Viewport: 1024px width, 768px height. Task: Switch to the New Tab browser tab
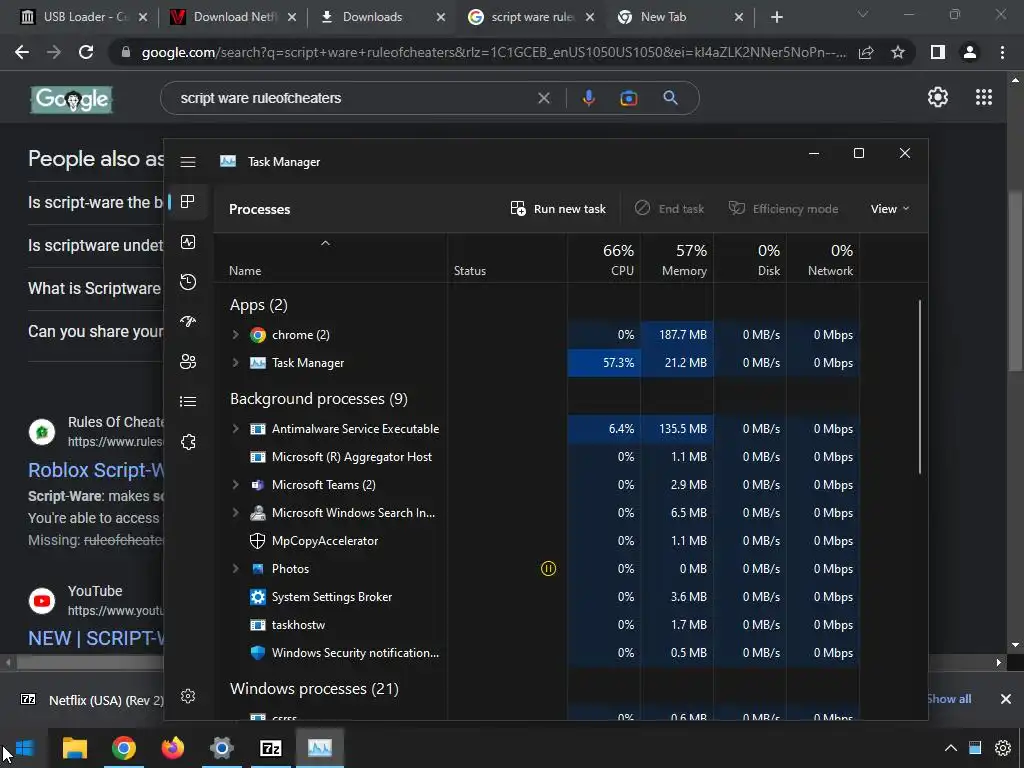680,17
